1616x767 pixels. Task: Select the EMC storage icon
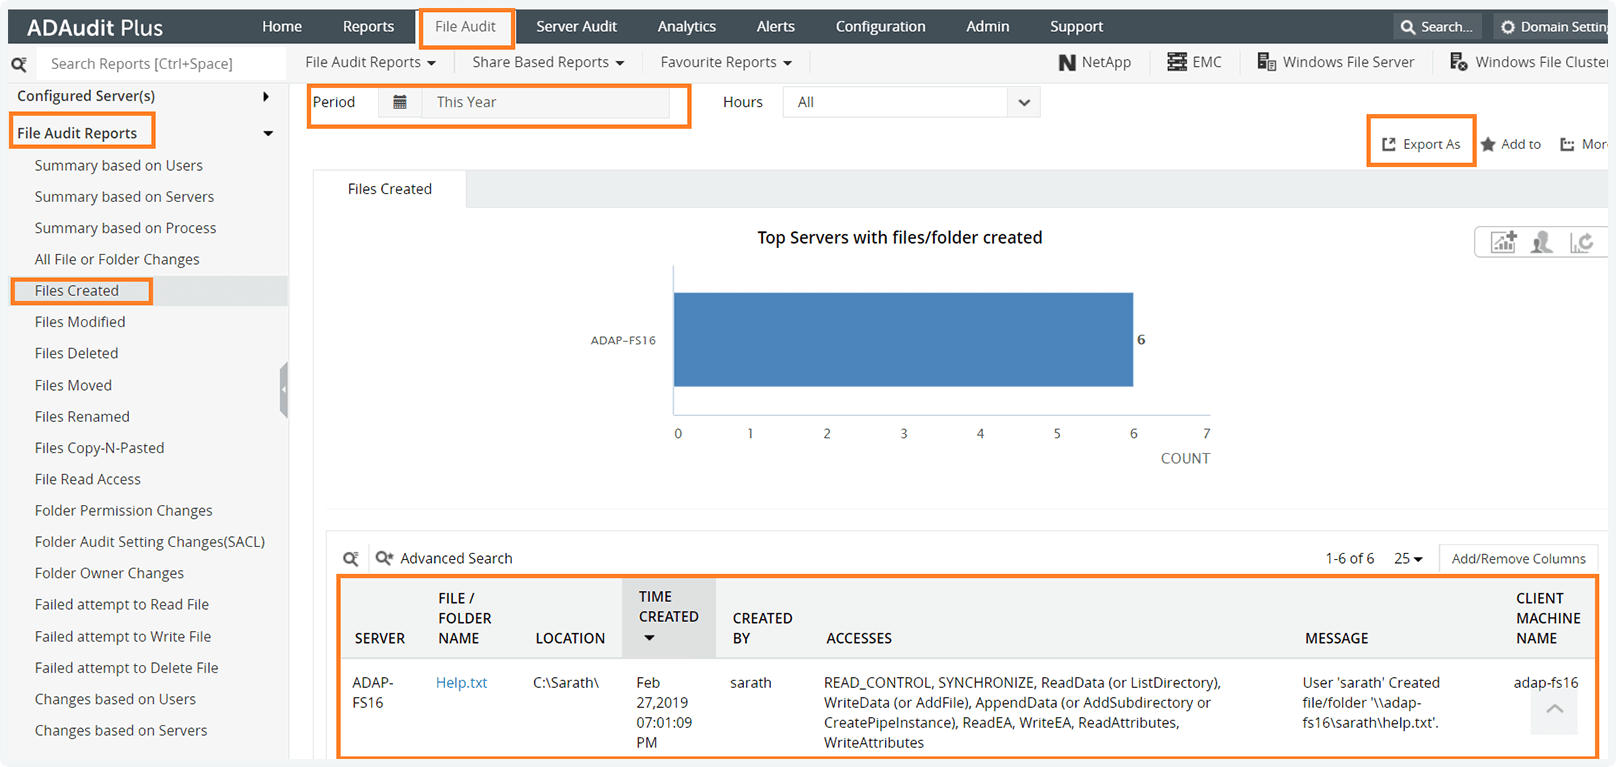(x=1177, y=62)
